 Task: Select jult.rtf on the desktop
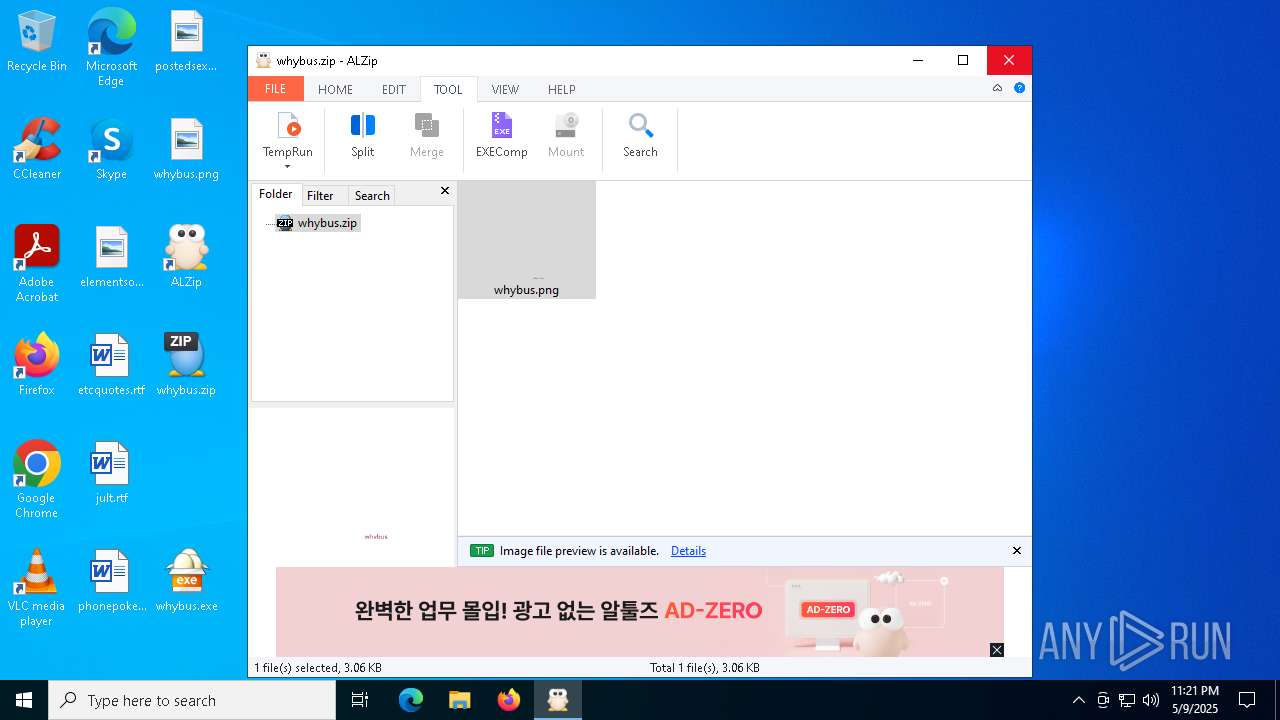[x=111, y=474]
